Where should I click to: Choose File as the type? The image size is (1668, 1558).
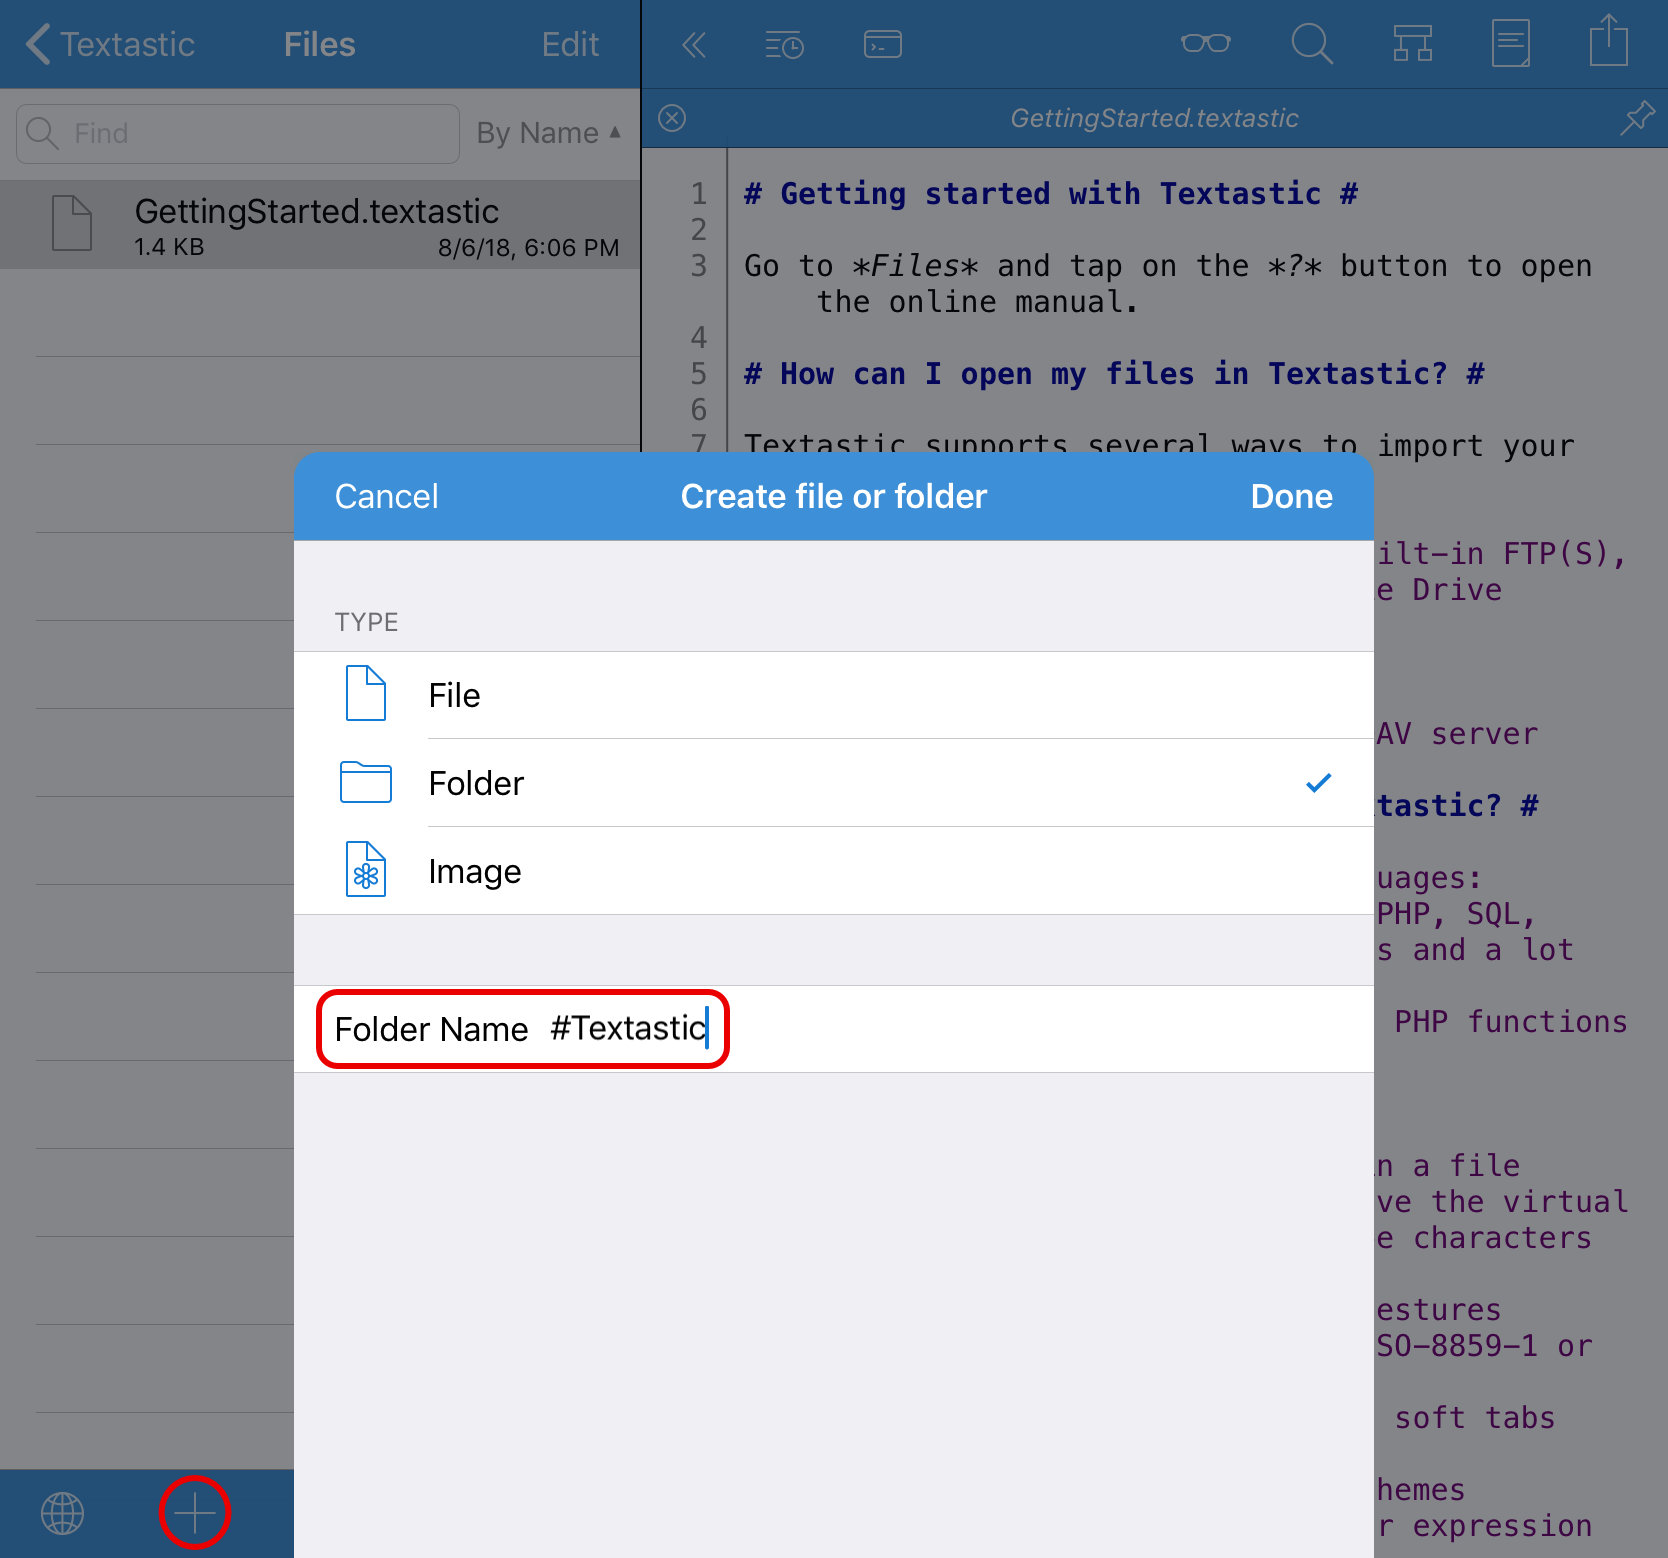(834, 695)
